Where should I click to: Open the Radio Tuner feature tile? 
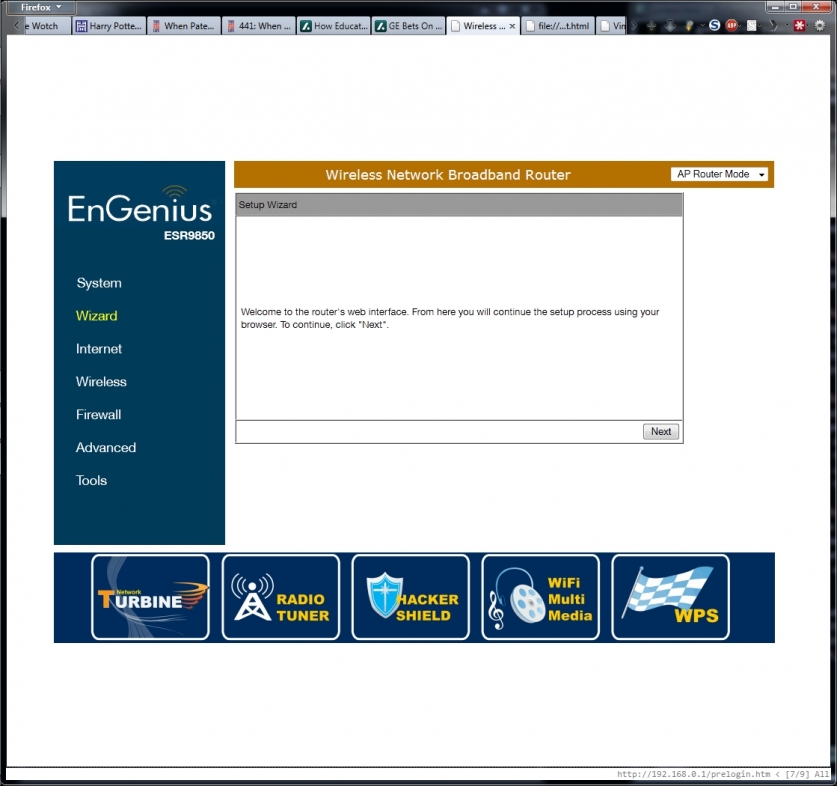(x=280, y=597)
